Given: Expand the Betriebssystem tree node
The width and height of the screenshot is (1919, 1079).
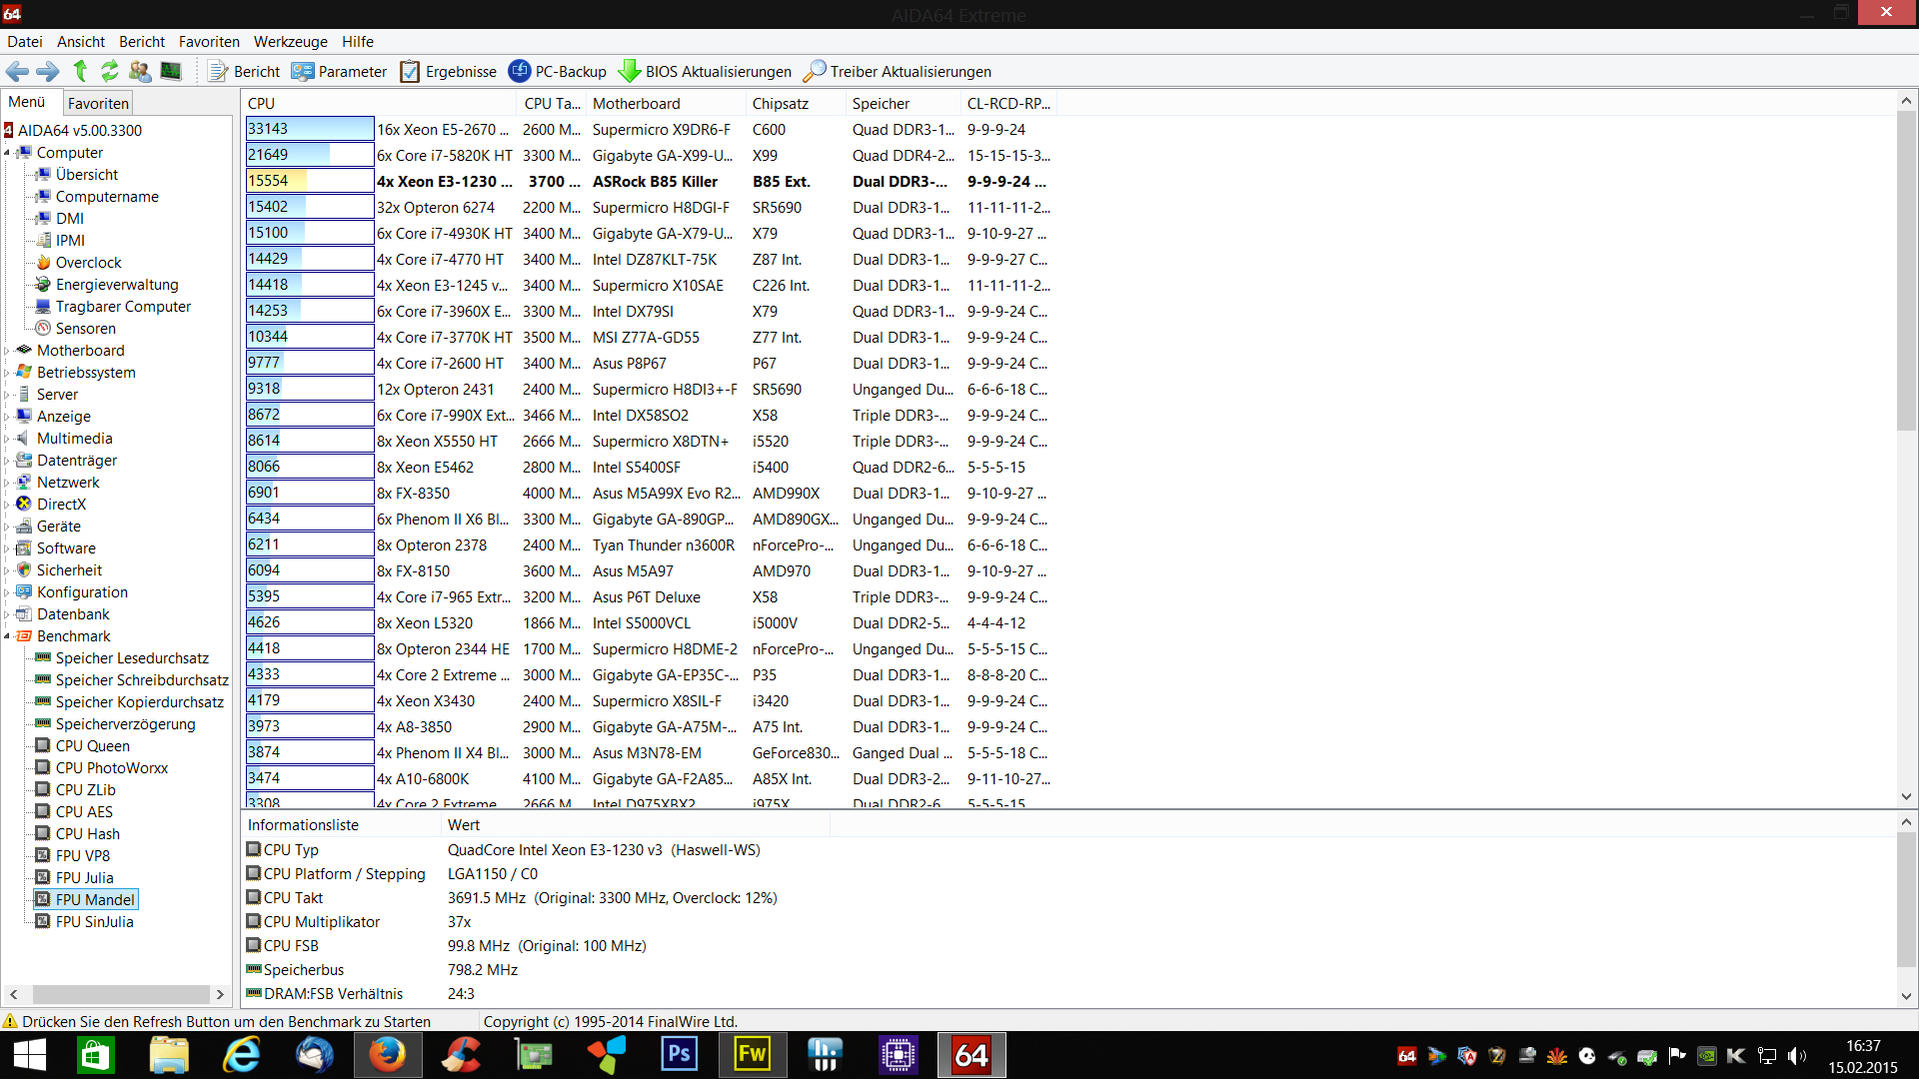Looking at the screenshot, I should (7, 373).
